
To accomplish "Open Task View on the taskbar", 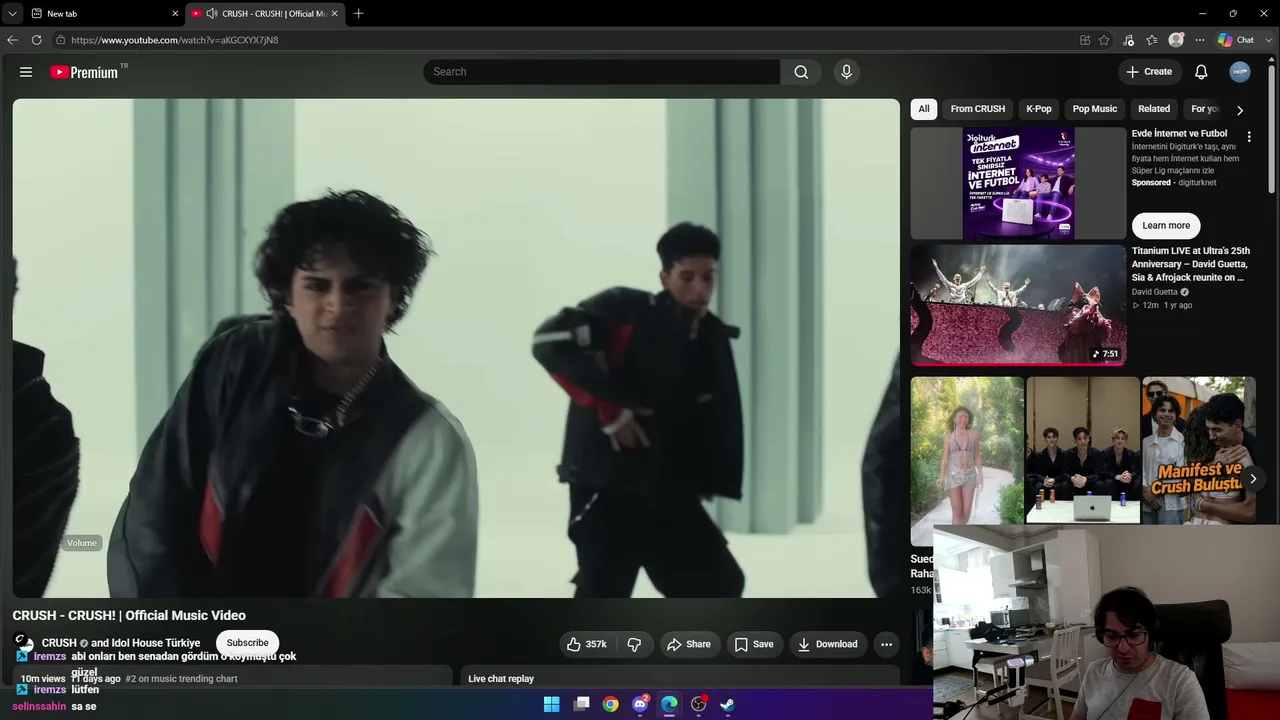I will point(581,704).
